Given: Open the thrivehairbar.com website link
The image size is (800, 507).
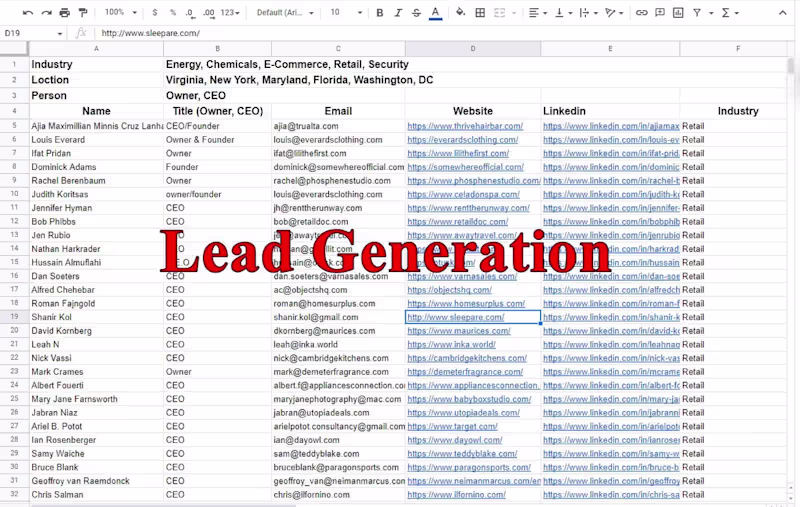Looking at the screenshot, I should [465, 126].
